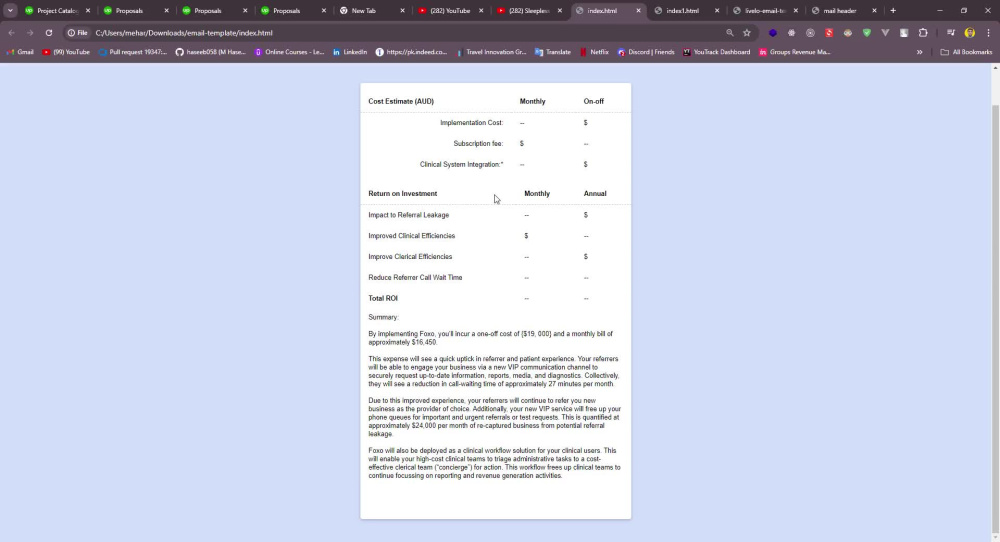Click Improved Clinical Efficiencies row label
The image size is (1000, 542).
click(411, 236)
